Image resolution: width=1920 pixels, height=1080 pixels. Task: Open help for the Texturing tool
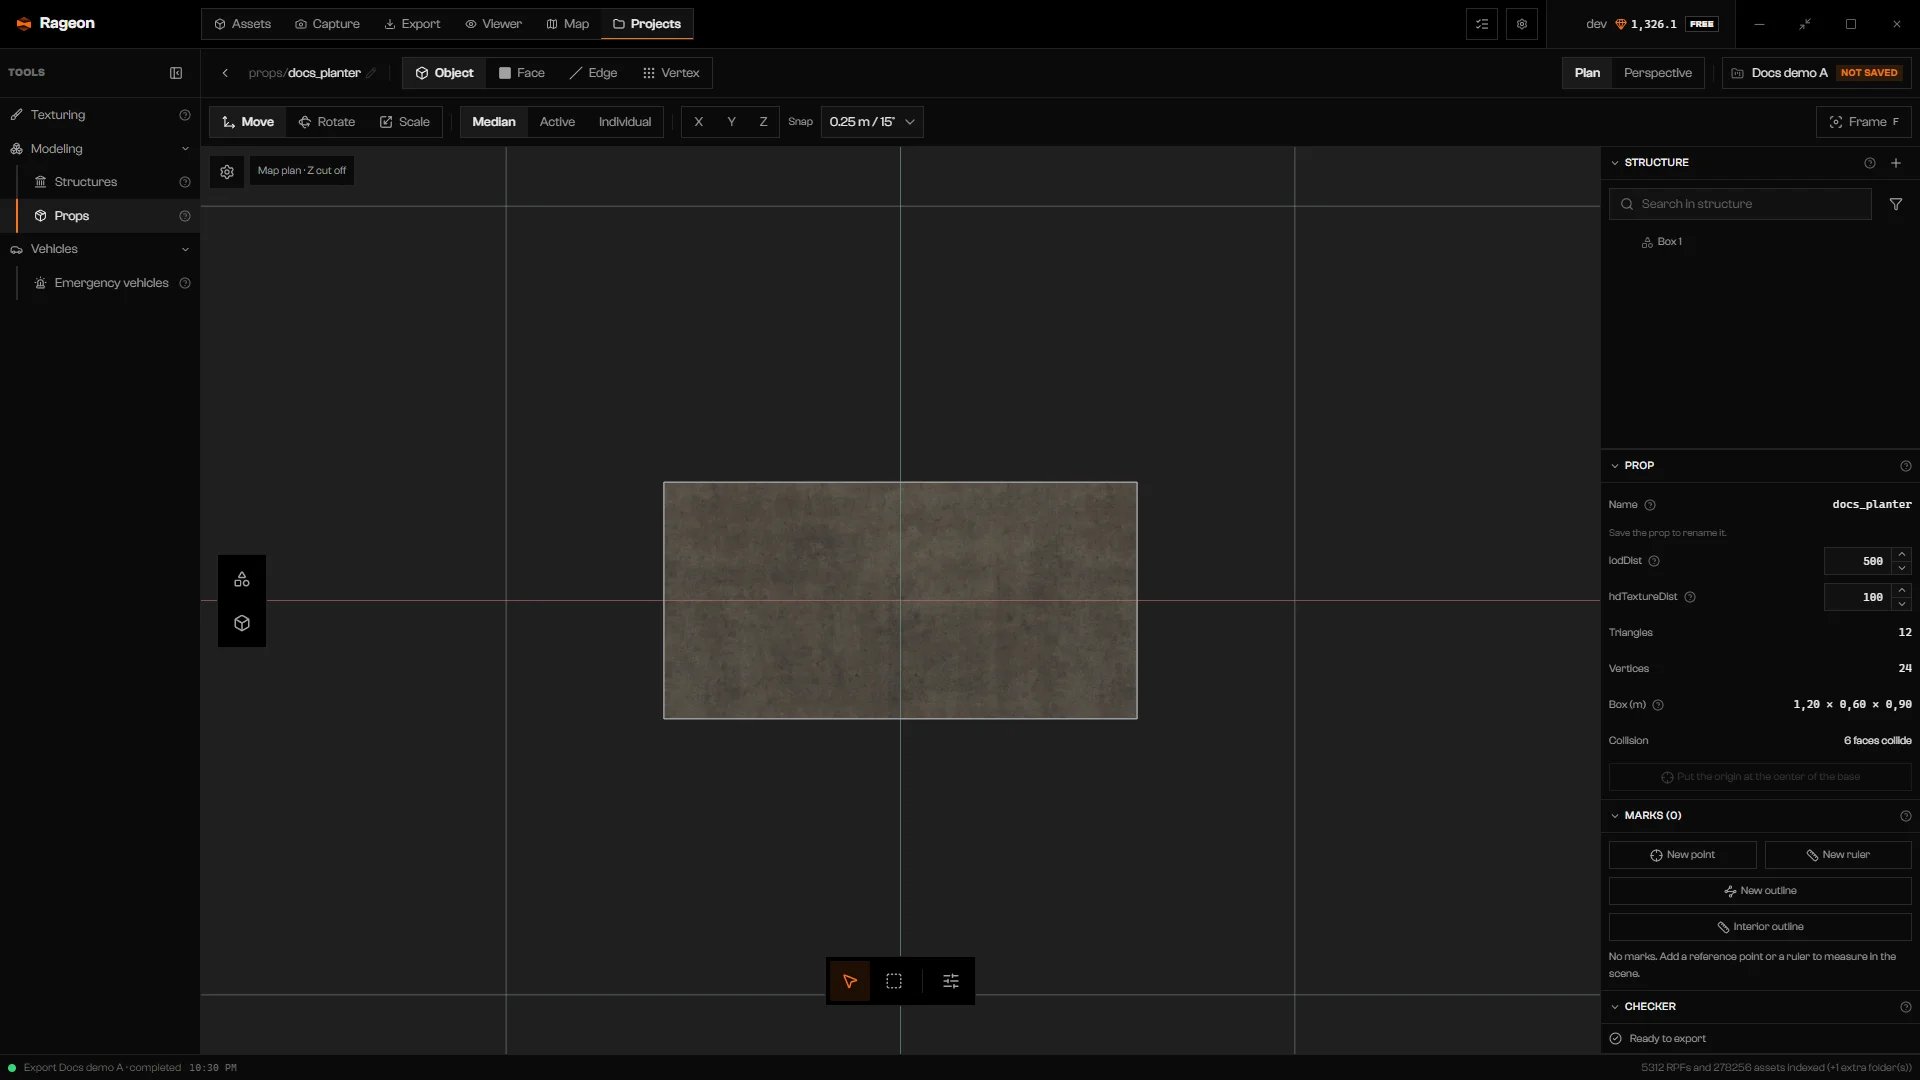pos(185,115)
